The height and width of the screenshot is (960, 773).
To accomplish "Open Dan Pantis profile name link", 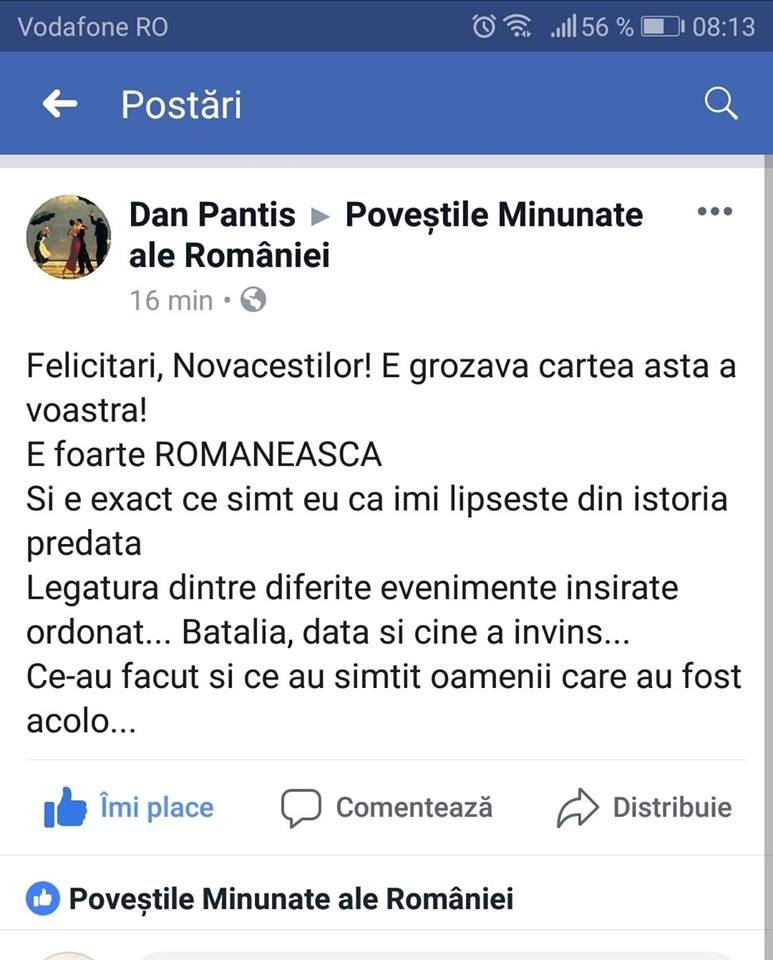I will 212,214.
